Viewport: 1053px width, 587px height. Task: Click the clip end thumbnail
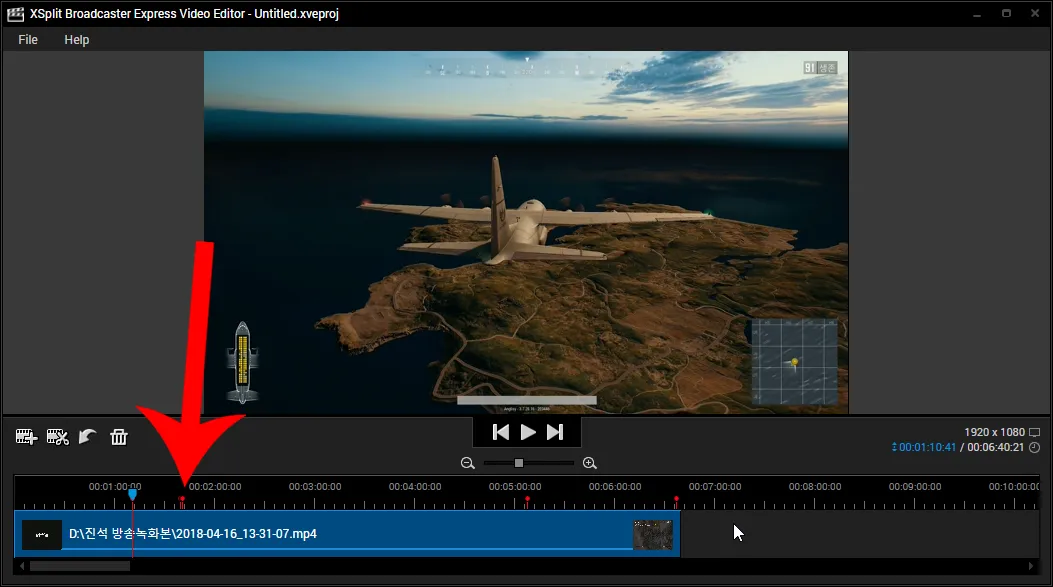click(653, 535)
